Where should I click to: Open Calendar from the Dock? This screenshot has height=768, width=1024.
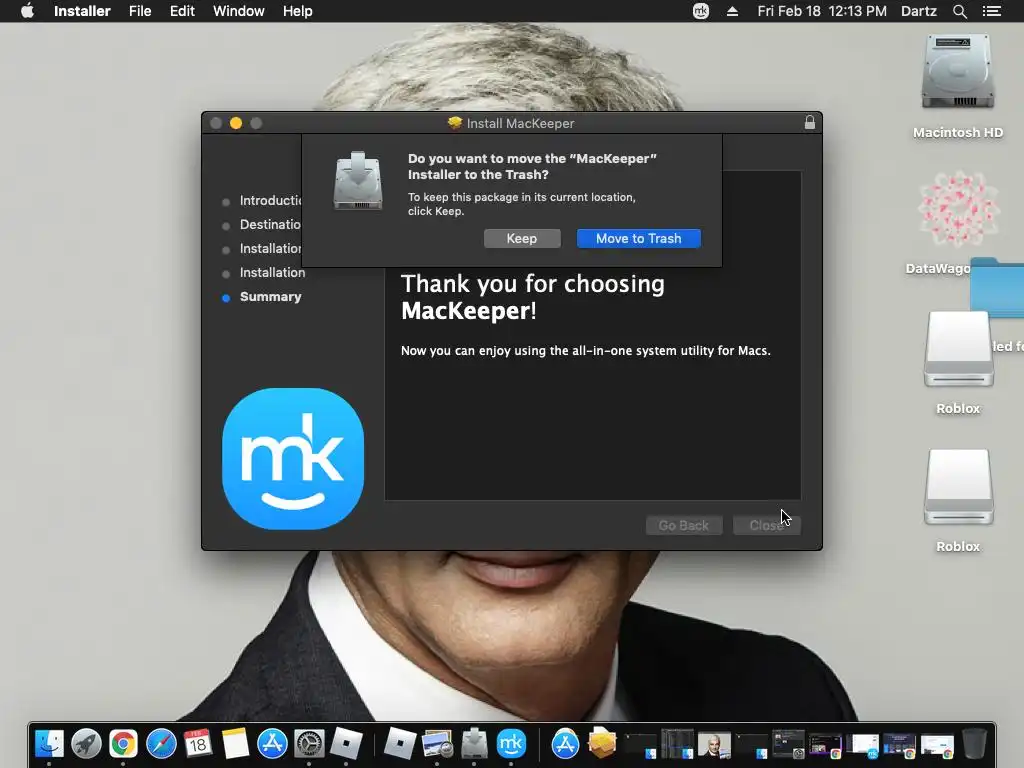point(198,743)
